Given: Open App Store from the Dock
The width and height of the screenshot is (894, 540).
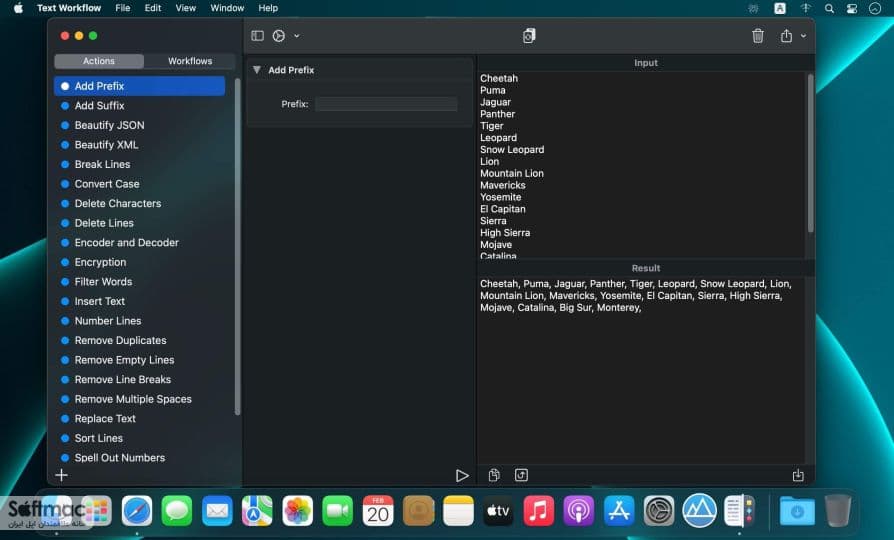Looking at the screenshot, I should click(619, 510).
